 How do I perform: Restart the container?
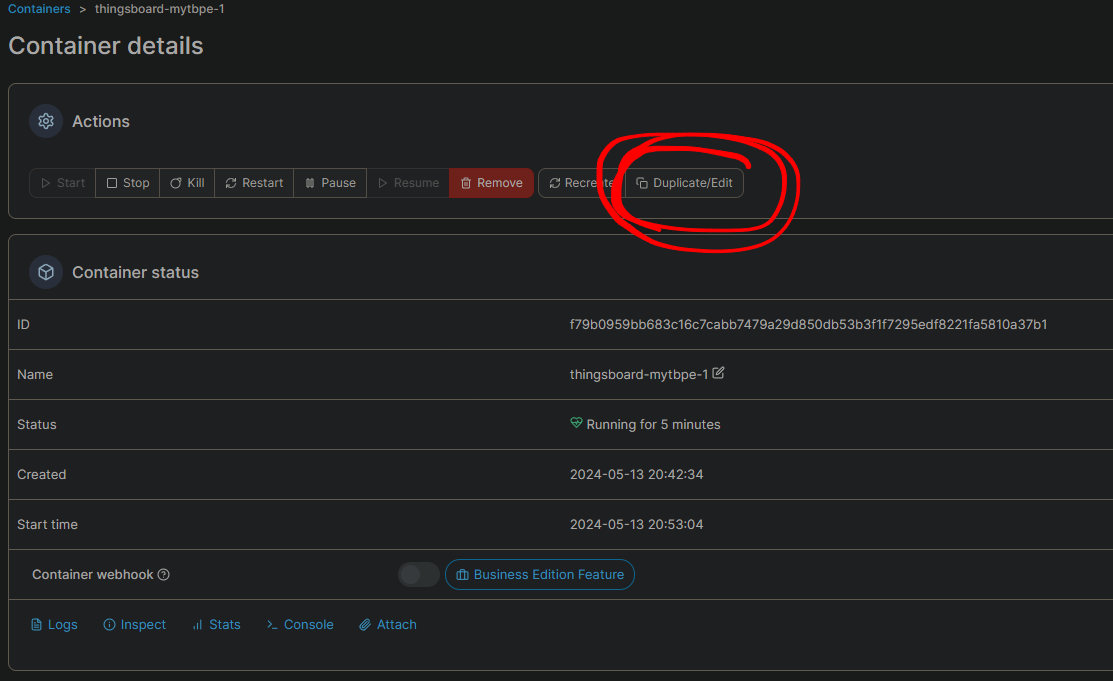tap(254, 183)
